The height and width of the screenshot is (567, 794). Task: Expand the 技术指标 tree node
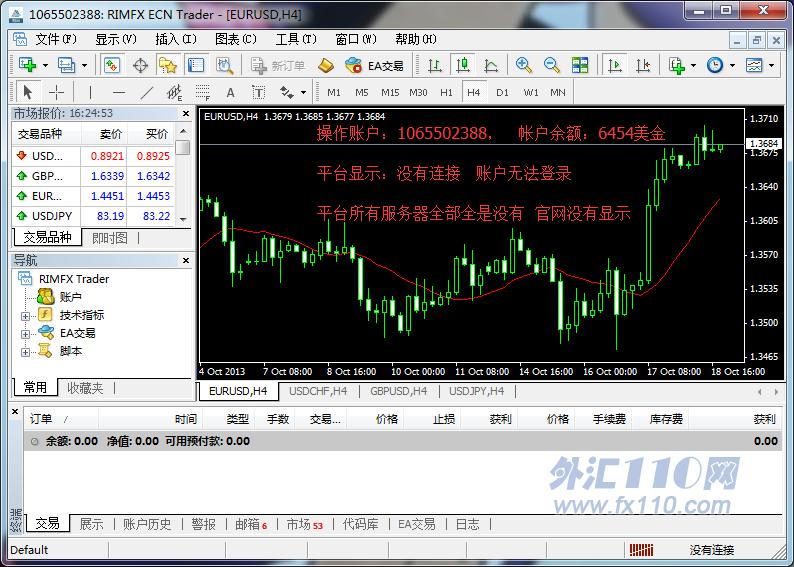click(25, 316)
